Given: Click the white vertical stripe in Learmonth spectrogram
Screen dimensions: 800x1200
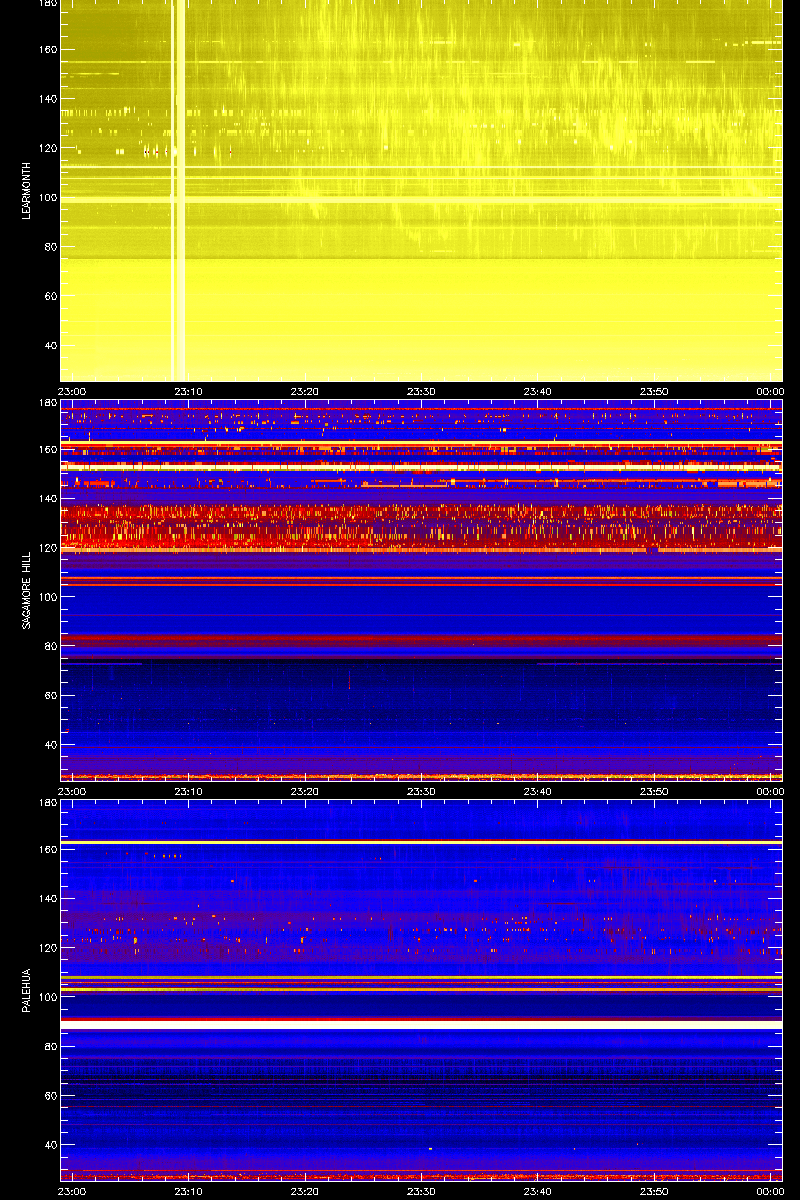Looking at the screenshot, I should pyautogui.click(x=179, y=190).
